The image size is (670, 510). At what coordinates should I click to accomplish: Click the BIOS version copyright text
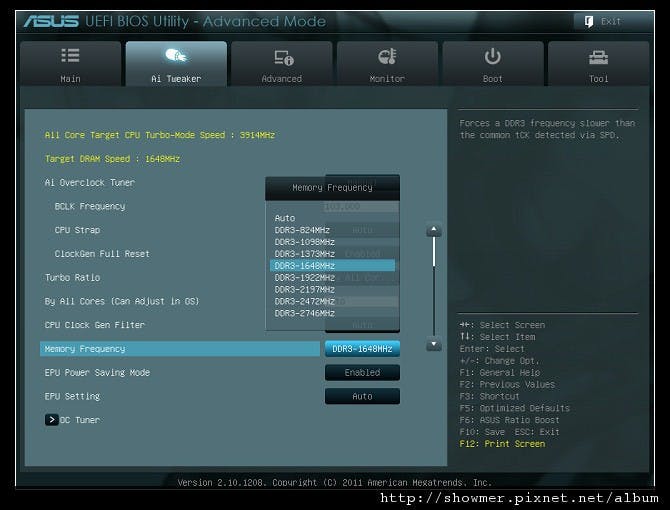click(x=335, y=483)
